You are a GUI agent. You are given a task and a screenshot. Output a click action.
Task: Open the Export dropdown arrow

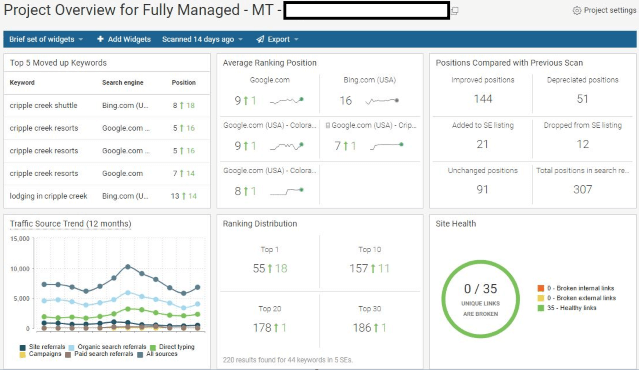point(296,40)
